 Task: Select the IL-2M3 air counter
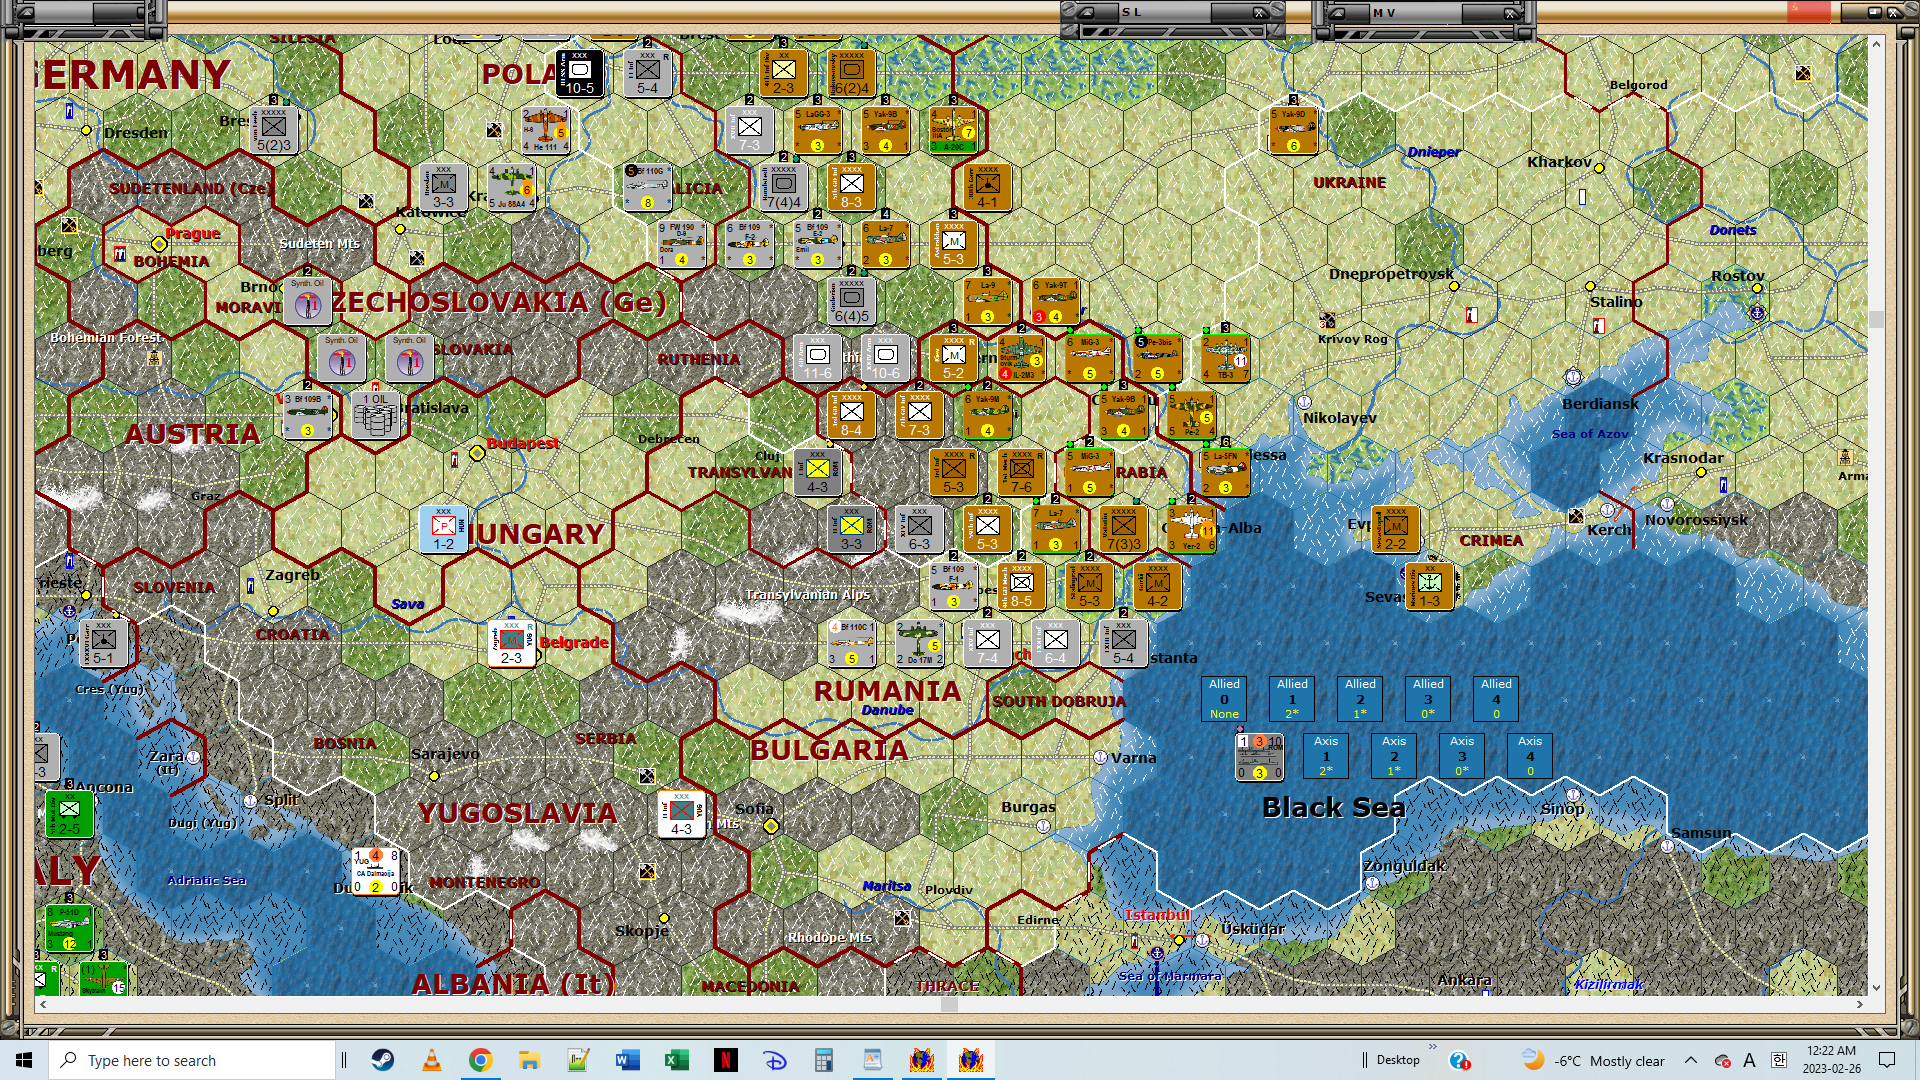pyautogui.click(x=1021, y=358)
